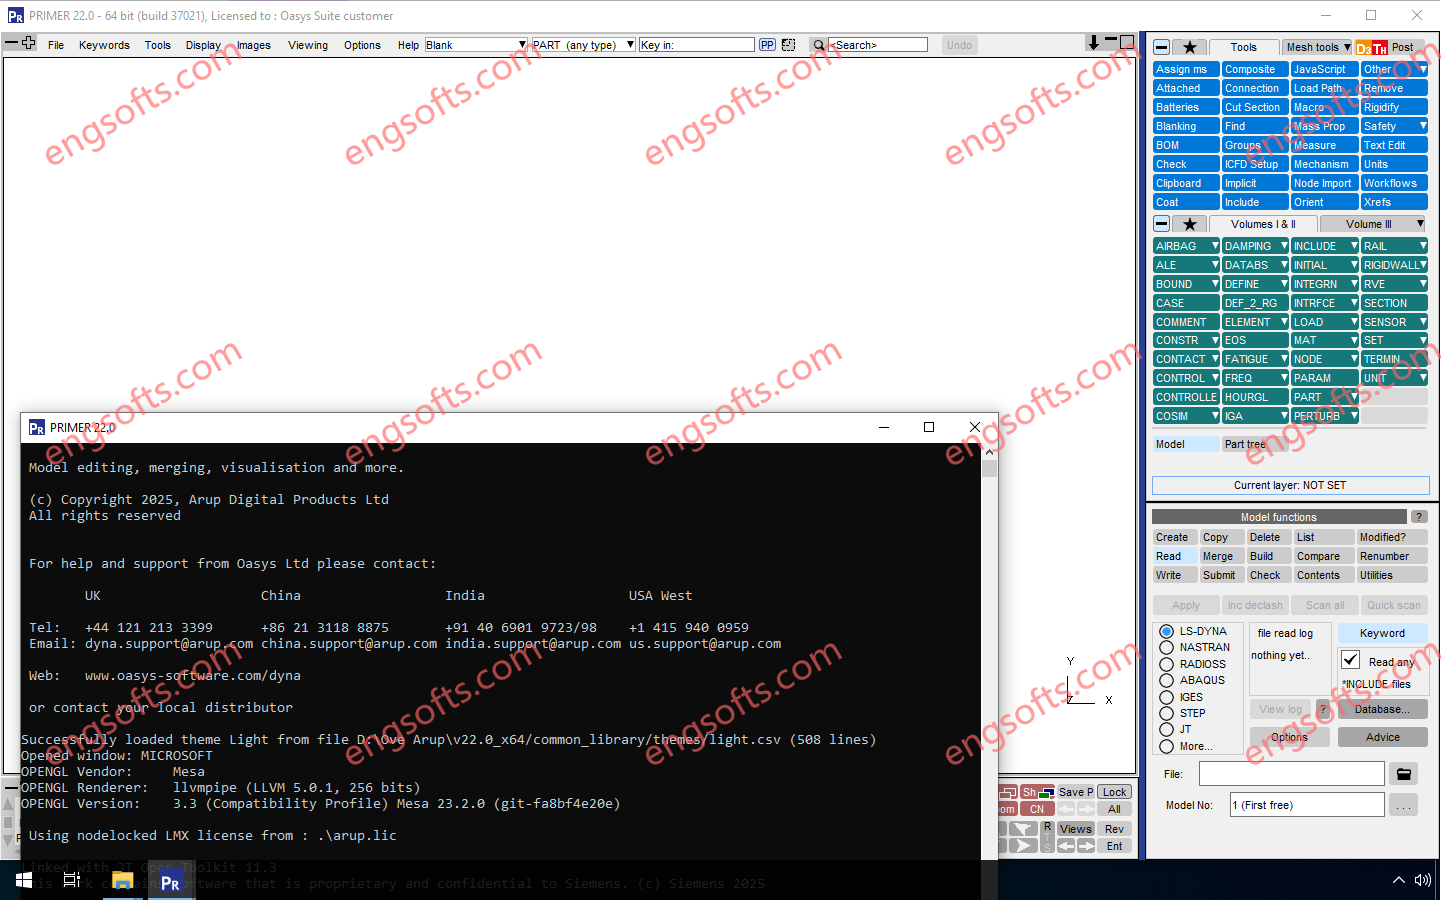Click the console window vertical scrollbar thumb
This screenshot has height=901, width=1441.
pos(989,467)
